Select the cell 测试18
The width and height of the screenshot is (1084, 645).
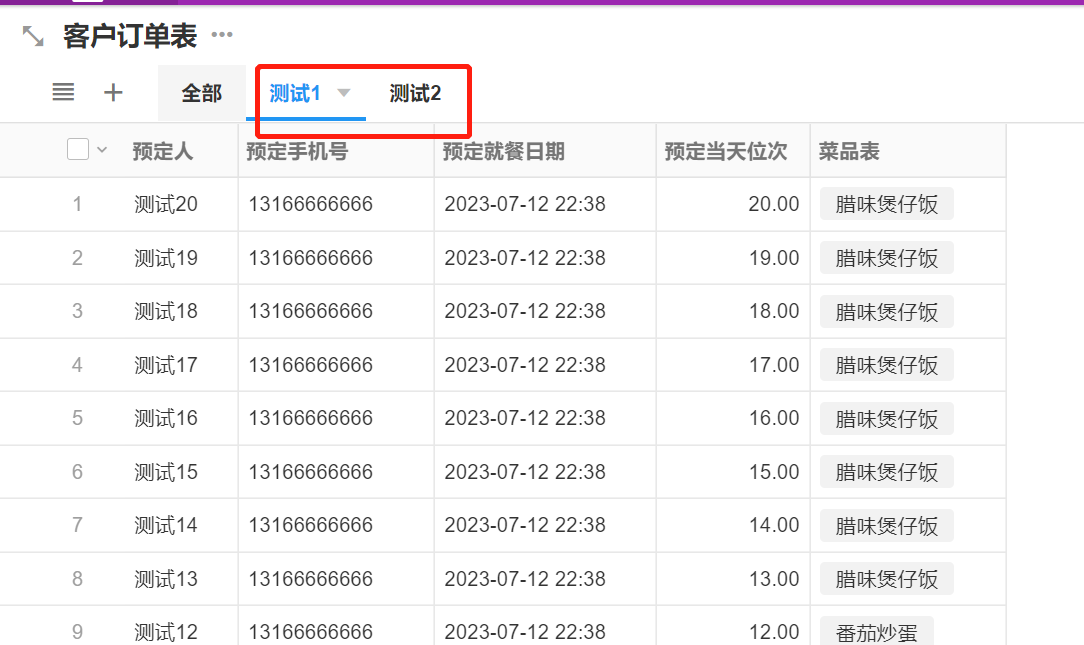[166, 311]
